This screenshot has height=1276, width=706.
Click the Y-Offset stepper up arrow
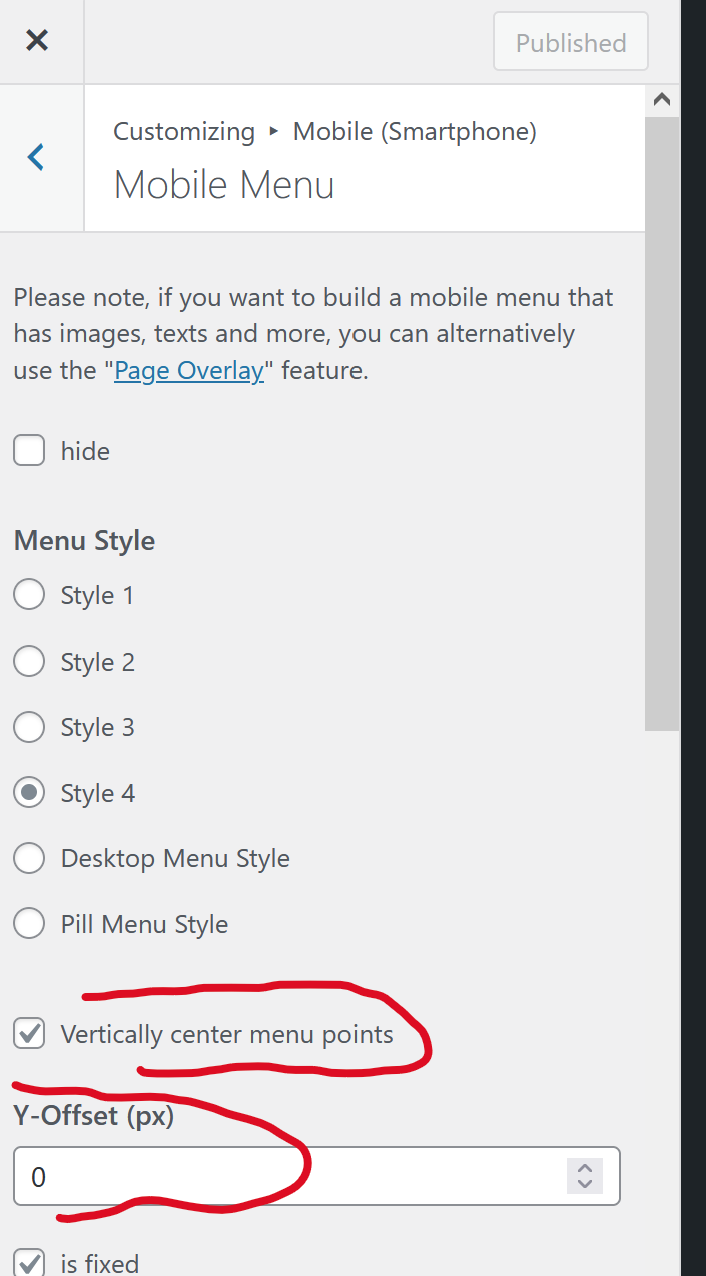coord(584,1169)
